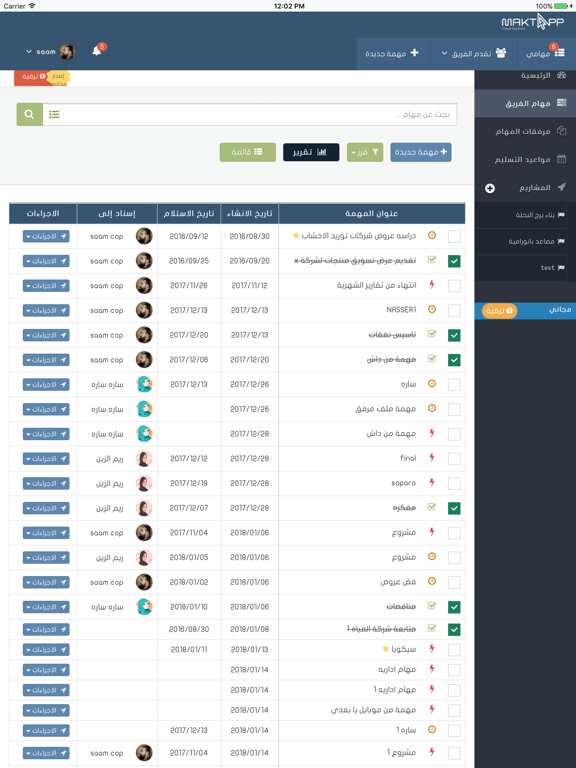
Task: Click the orange ترقية upgrade badge in sidebar
Action: point(500,311)
